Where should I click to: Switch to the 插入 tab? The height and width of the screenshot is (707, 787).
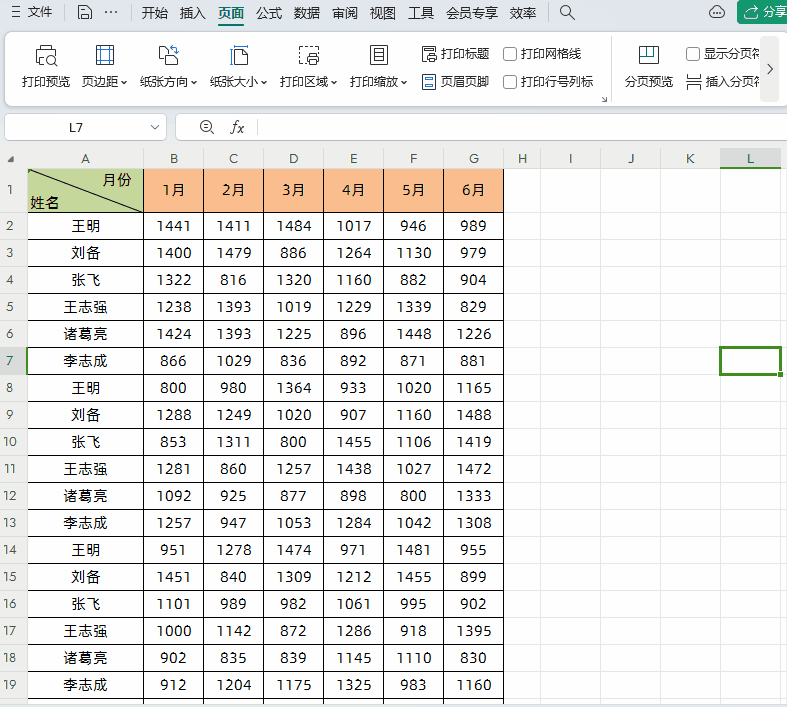pos(192,13)
